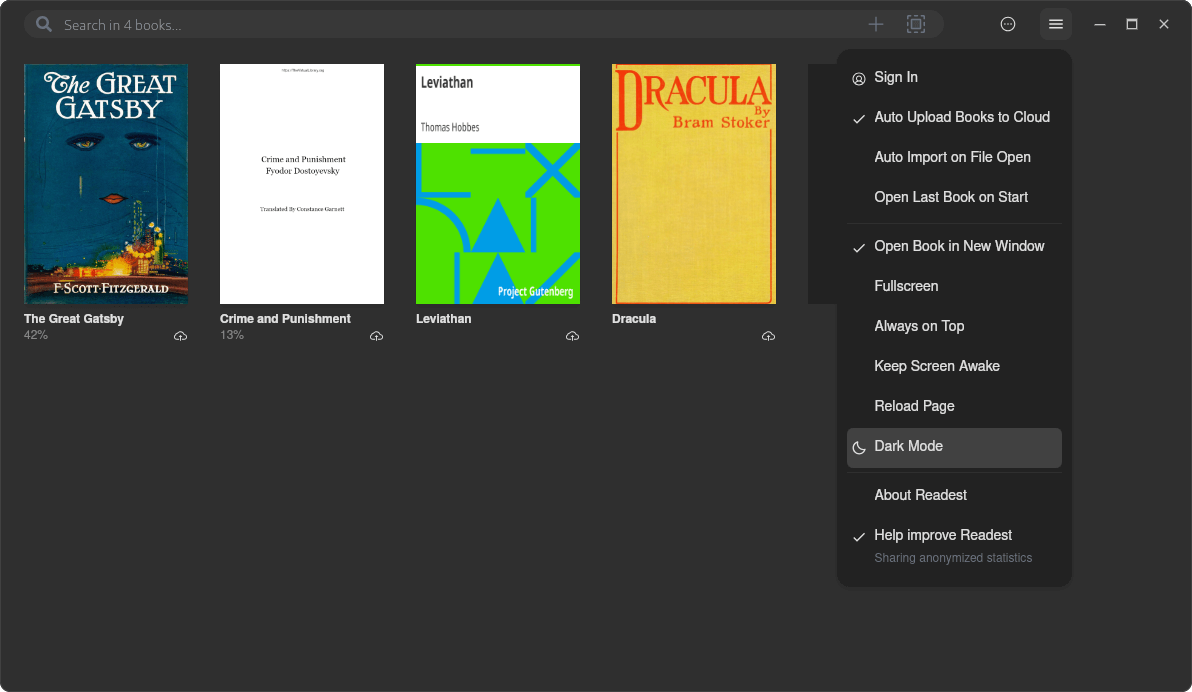The image size is (1192, 692).
Task: Click Reload Page
Action: (914, 406)
